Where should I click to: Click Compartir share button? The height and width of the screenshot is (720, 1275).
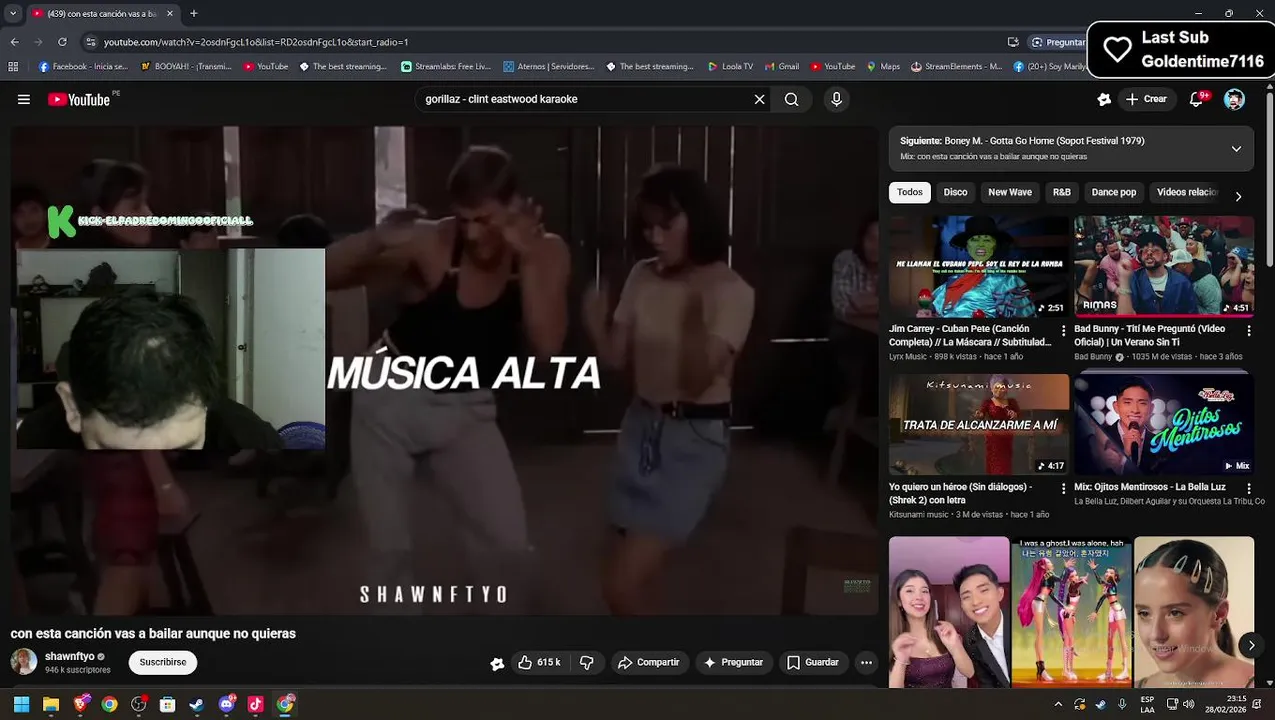pos(649,662)
